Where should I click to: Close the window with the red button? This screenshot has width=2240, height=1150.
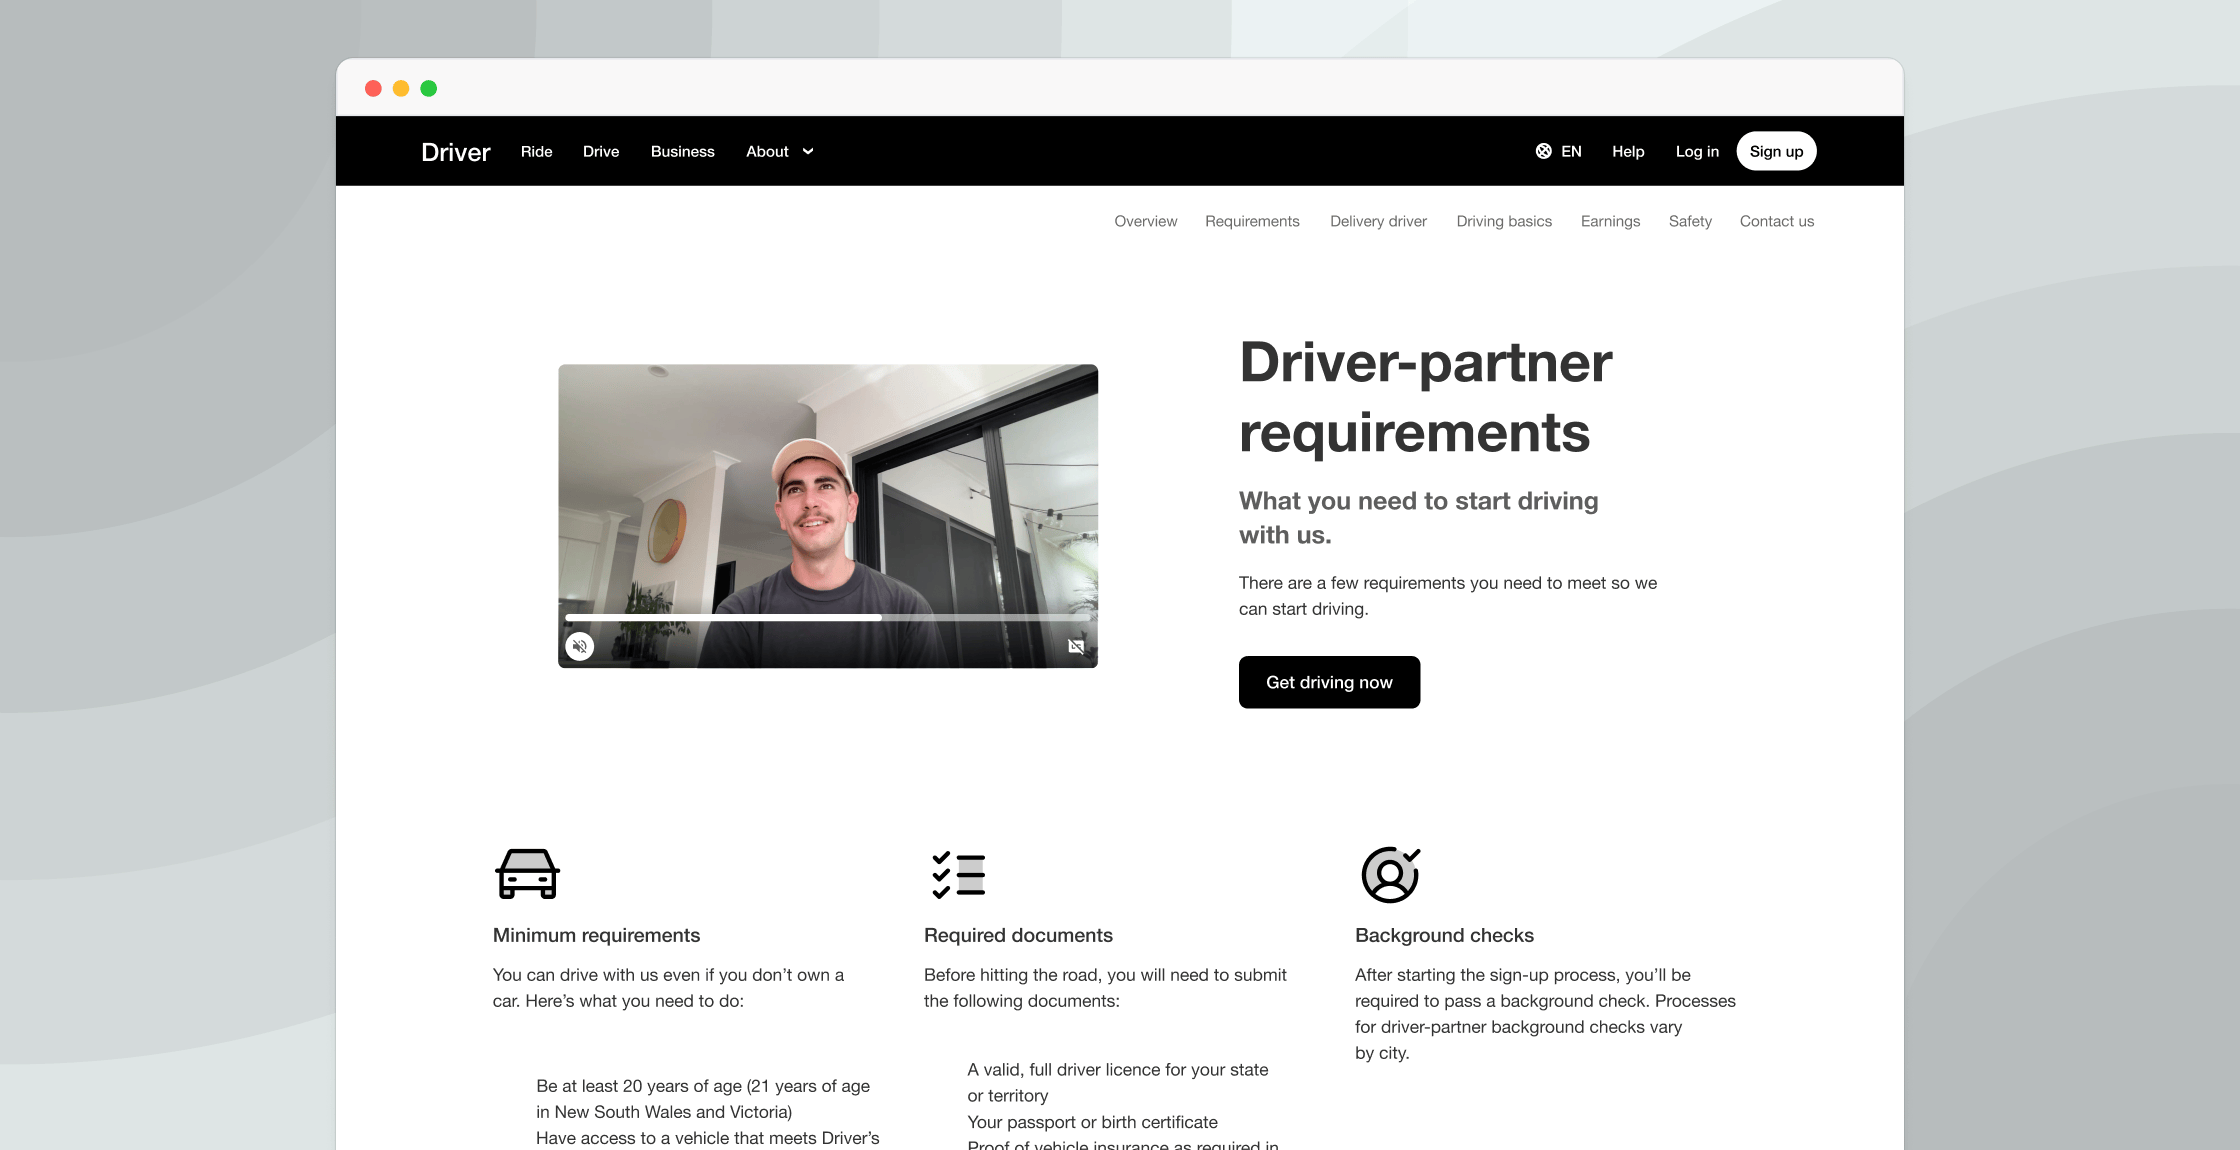point(373,88)
